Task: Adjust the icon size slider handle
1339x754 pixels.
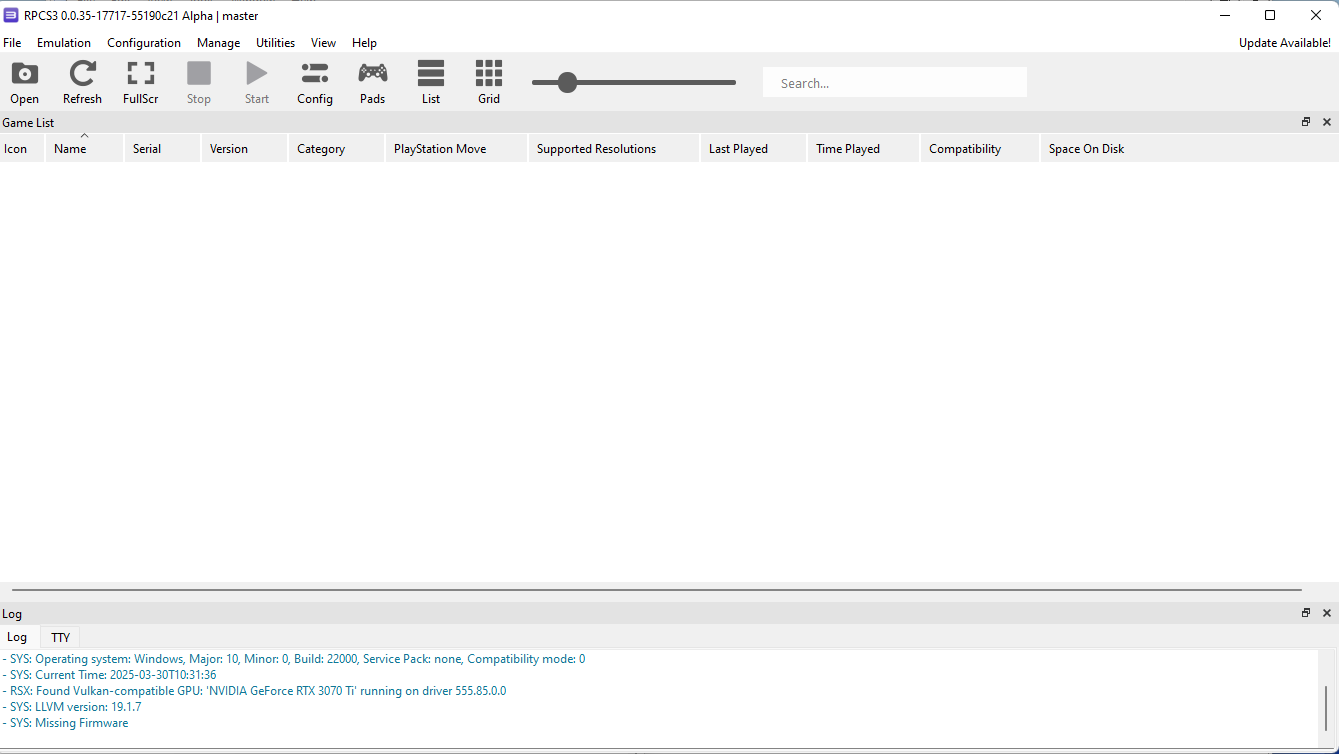Action: point(567,83)
